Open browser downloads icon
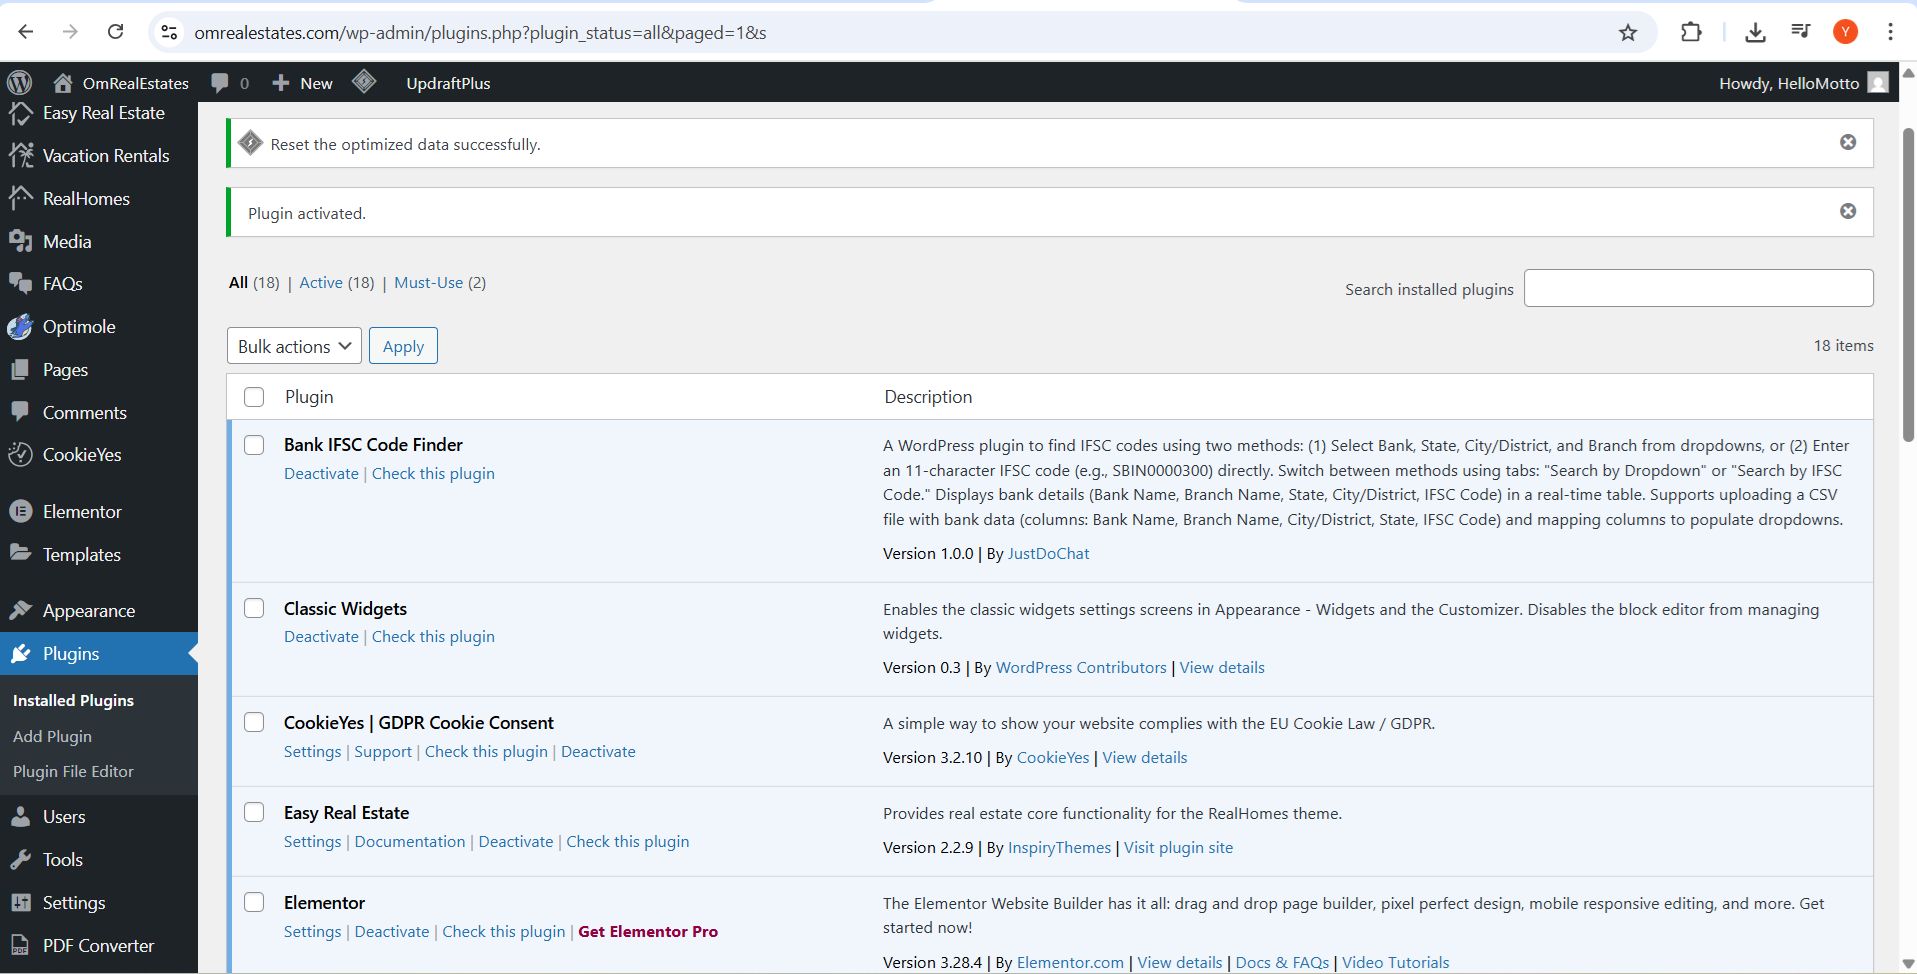The image size is (1917, 974). point(1755,33)
